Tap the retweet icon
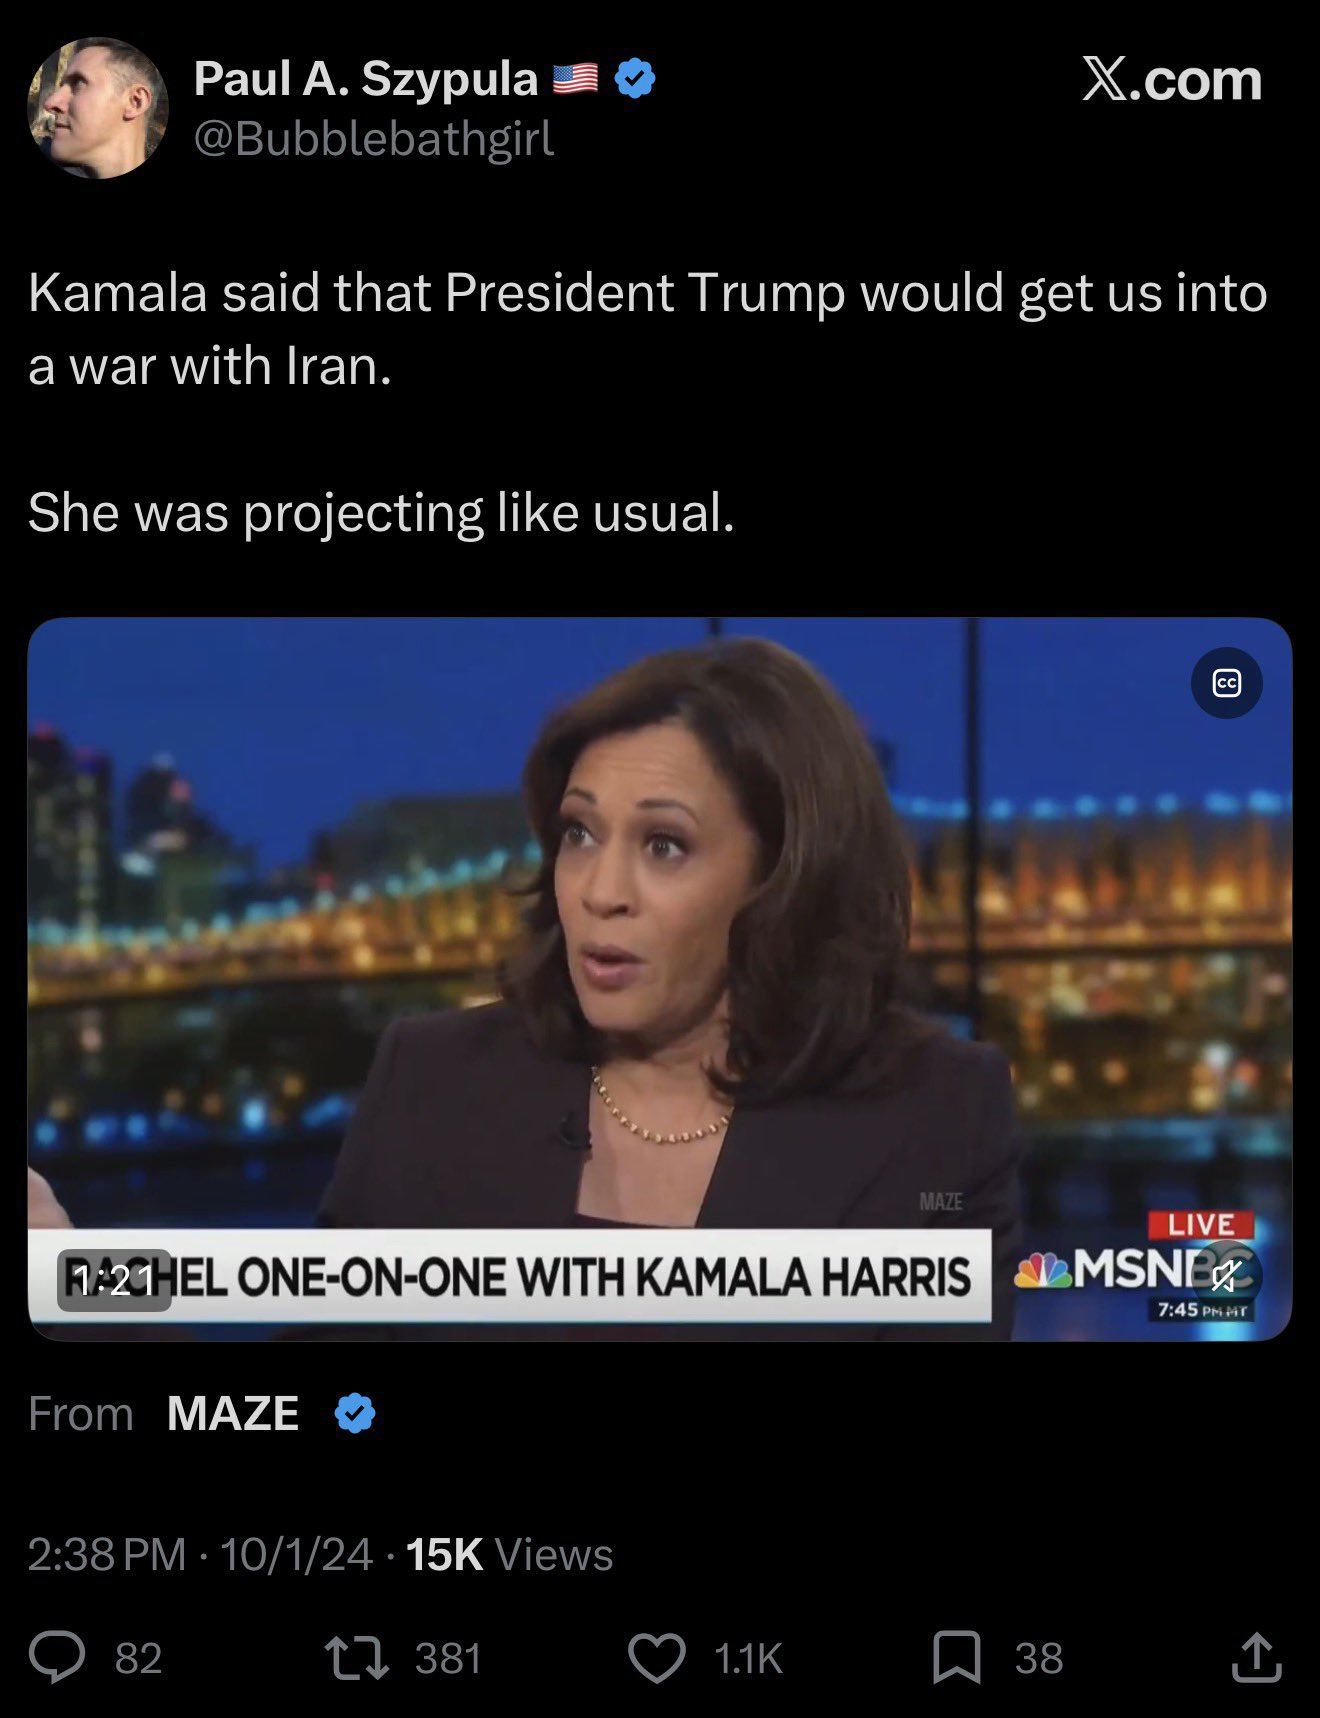 coord(357,1658)
